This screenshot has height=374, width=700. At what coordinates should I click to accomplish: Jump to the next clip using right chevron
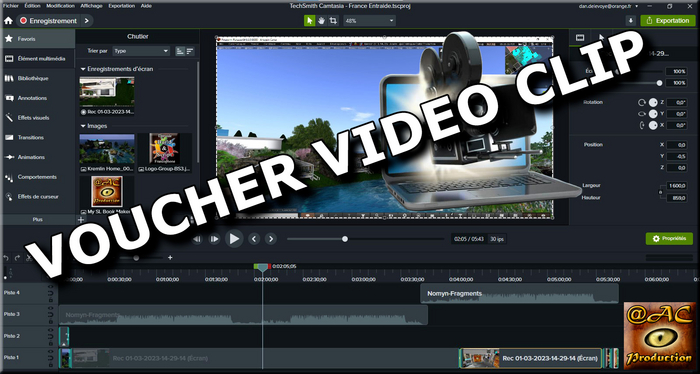point(271,239)
